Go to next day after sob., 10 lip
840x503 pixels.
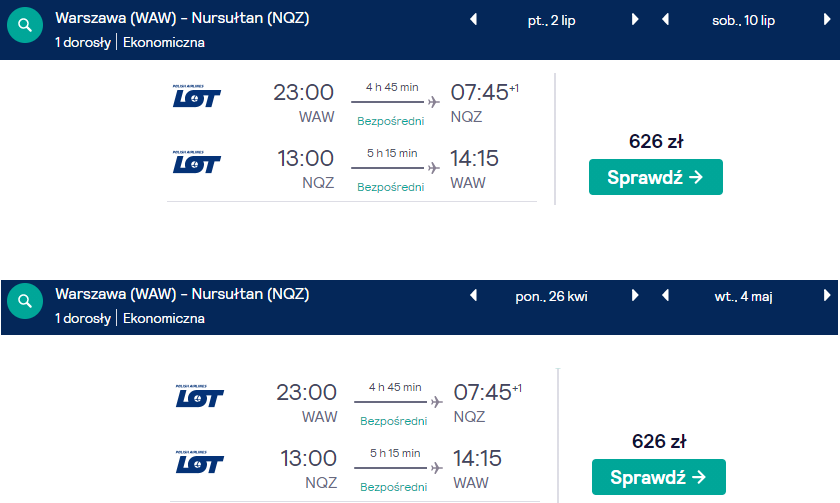click(x=827, y=20)
